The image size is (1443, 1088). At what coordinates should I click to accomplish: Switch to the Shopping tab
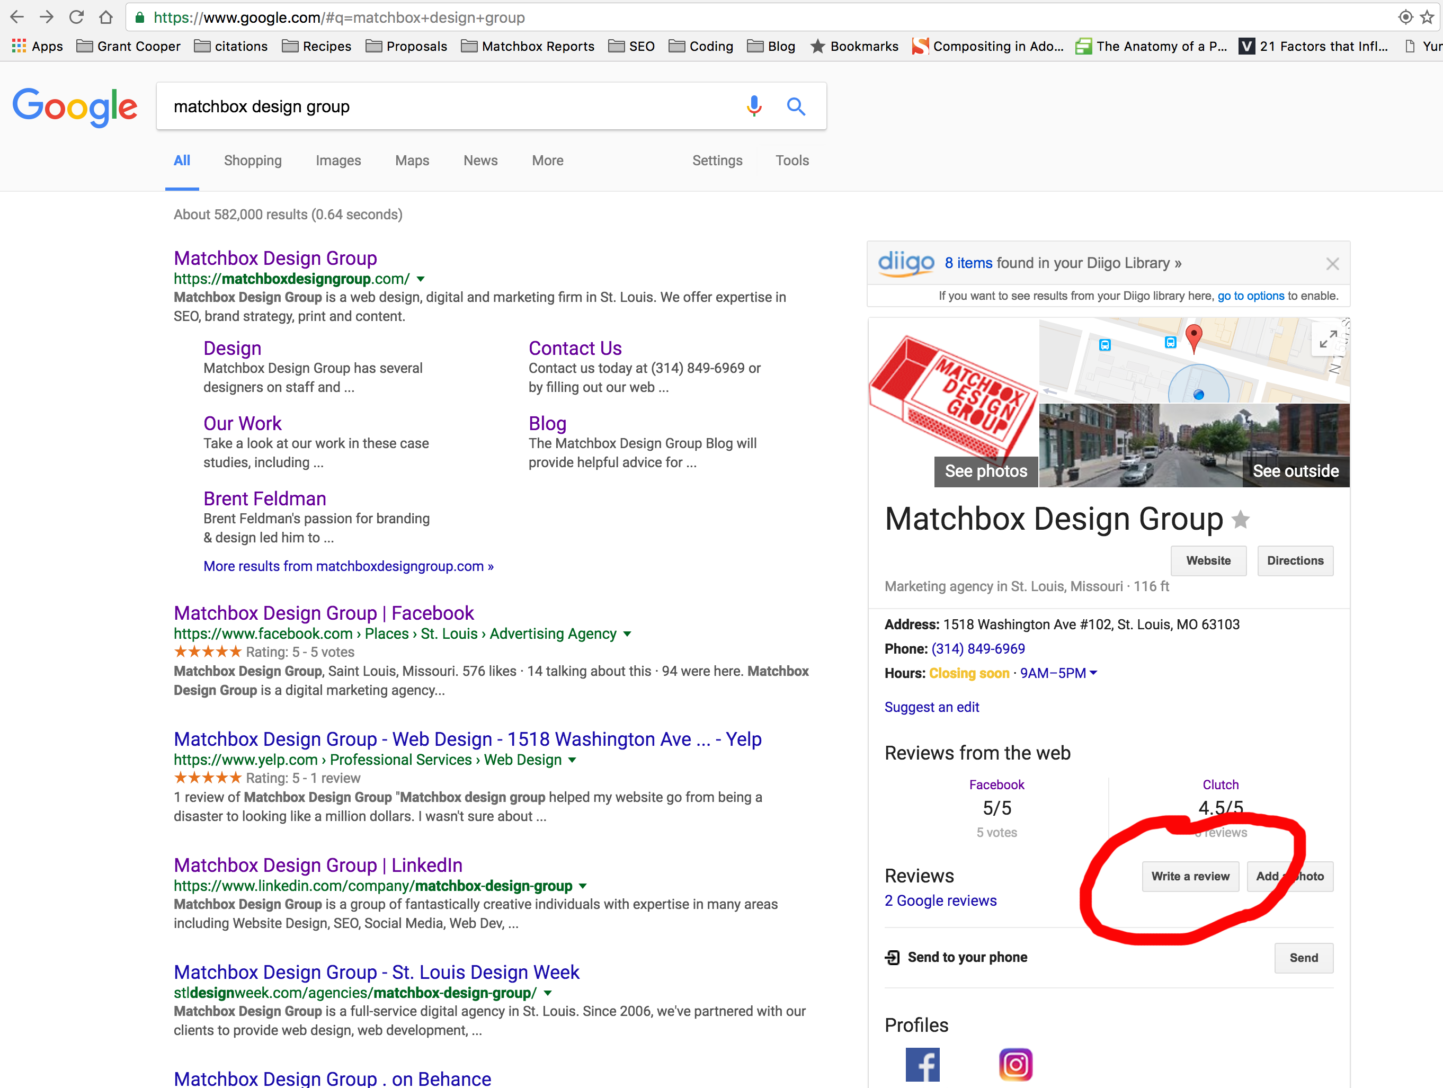pos(253,160)
